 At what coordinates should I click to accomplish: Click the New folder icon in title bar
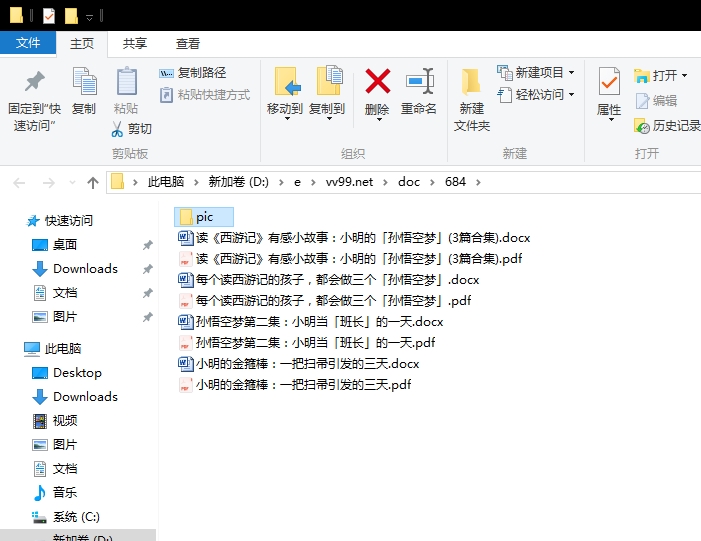71,16
